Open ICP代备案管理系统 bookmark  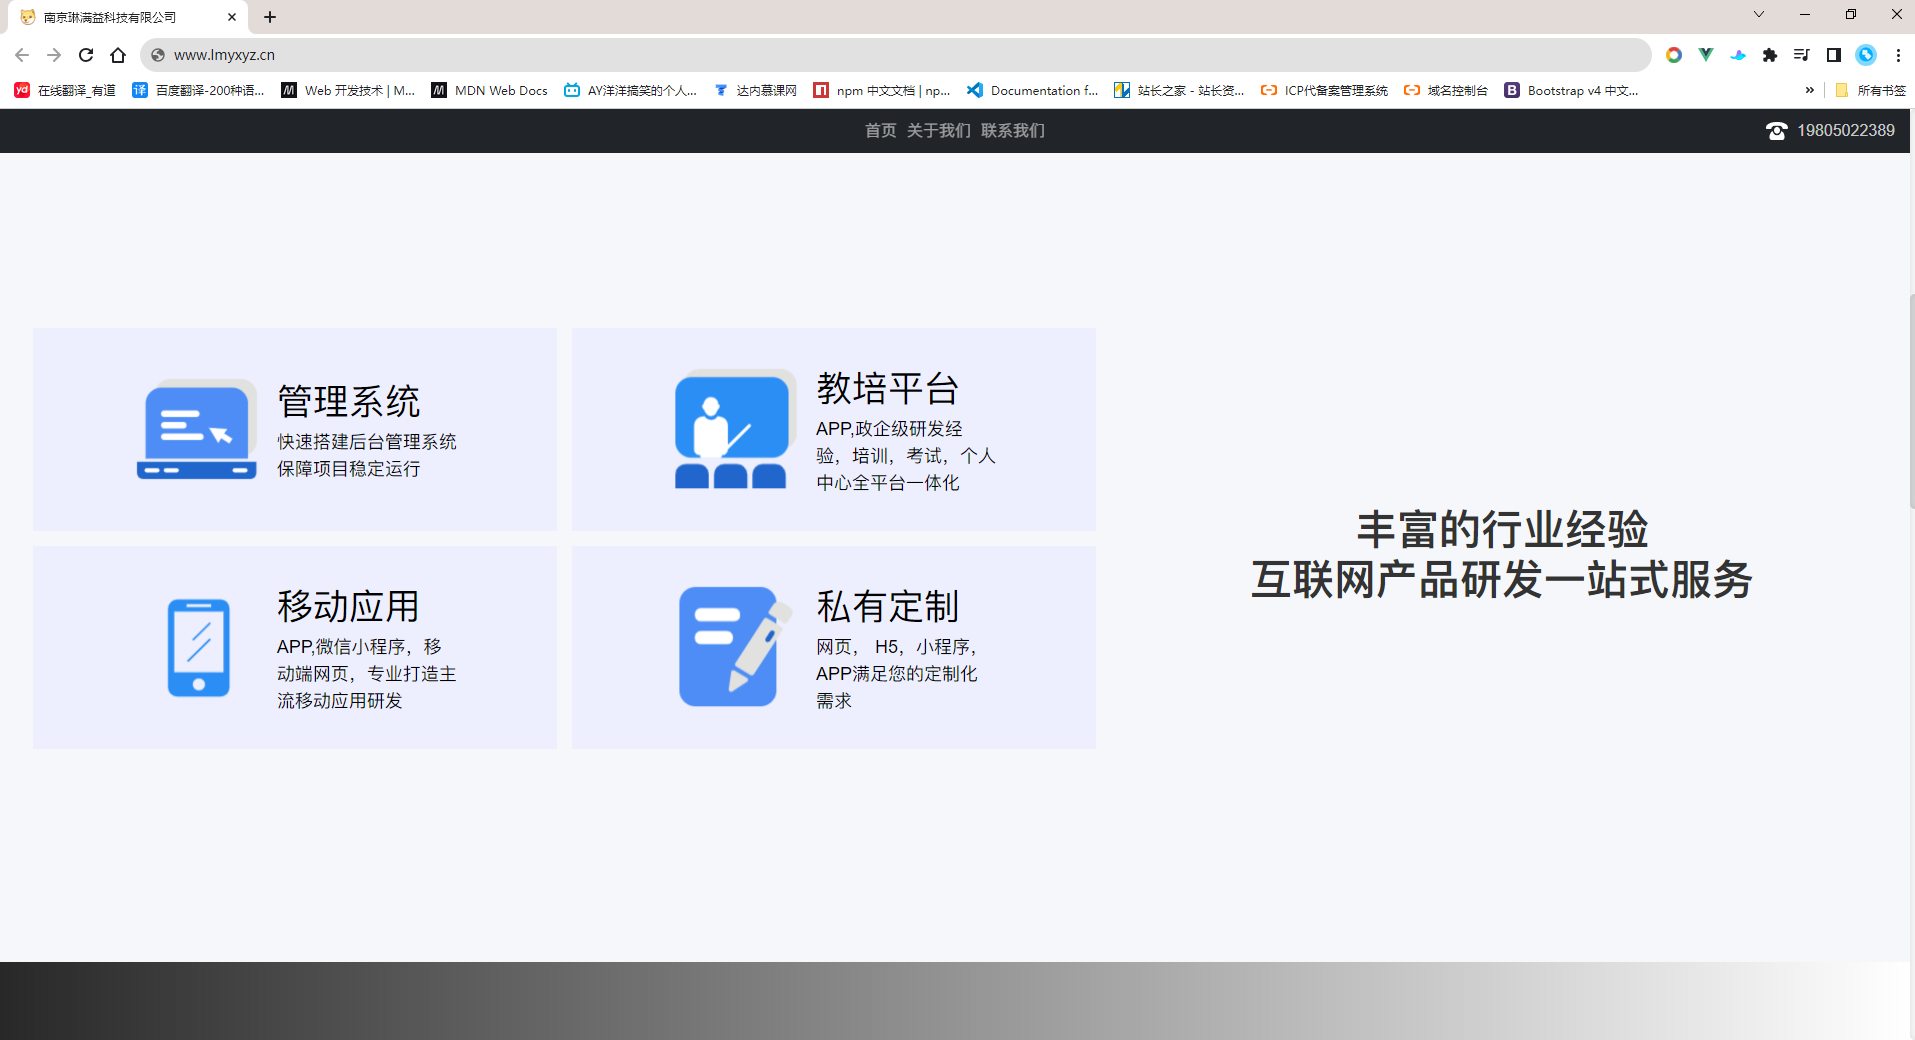[x=1325, y=90]
